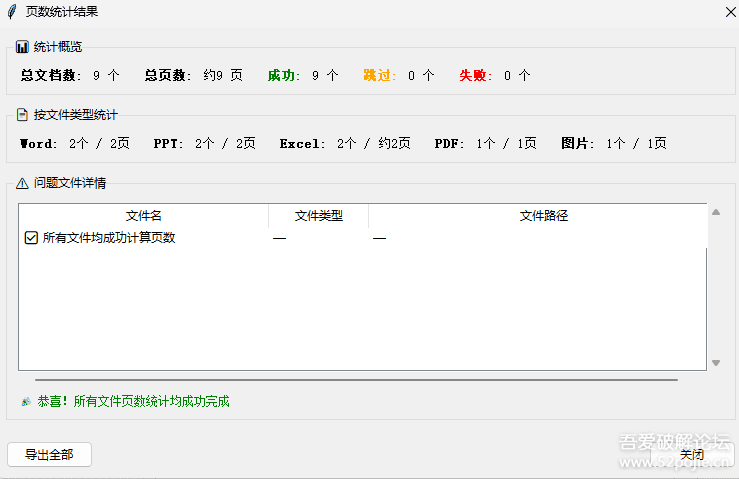The height and width of the screenshot is (479, 739).
Task: Toggle the checkbox for 所有文件均成功计算页数
Action: coord(30,238)
